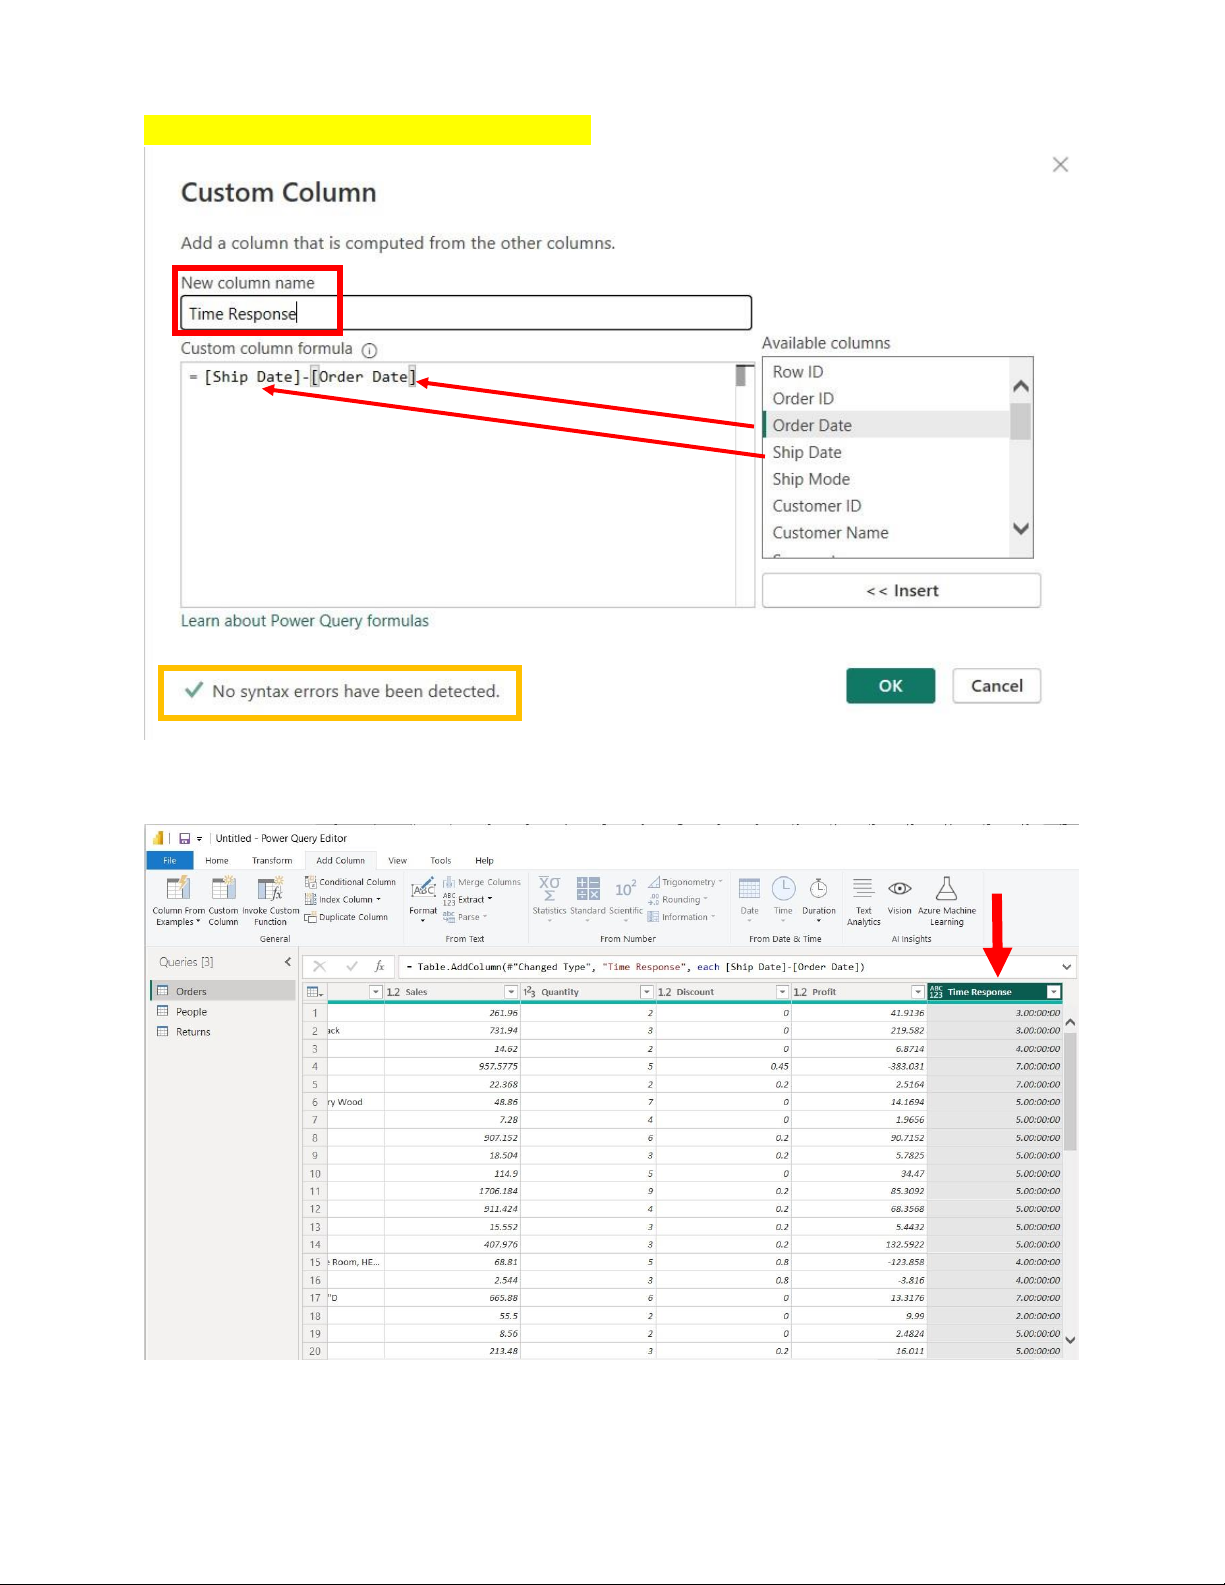Click the Custom Column ribbon icon
This screenshot has width=1225, height=1585.
(x=223, y=890)
